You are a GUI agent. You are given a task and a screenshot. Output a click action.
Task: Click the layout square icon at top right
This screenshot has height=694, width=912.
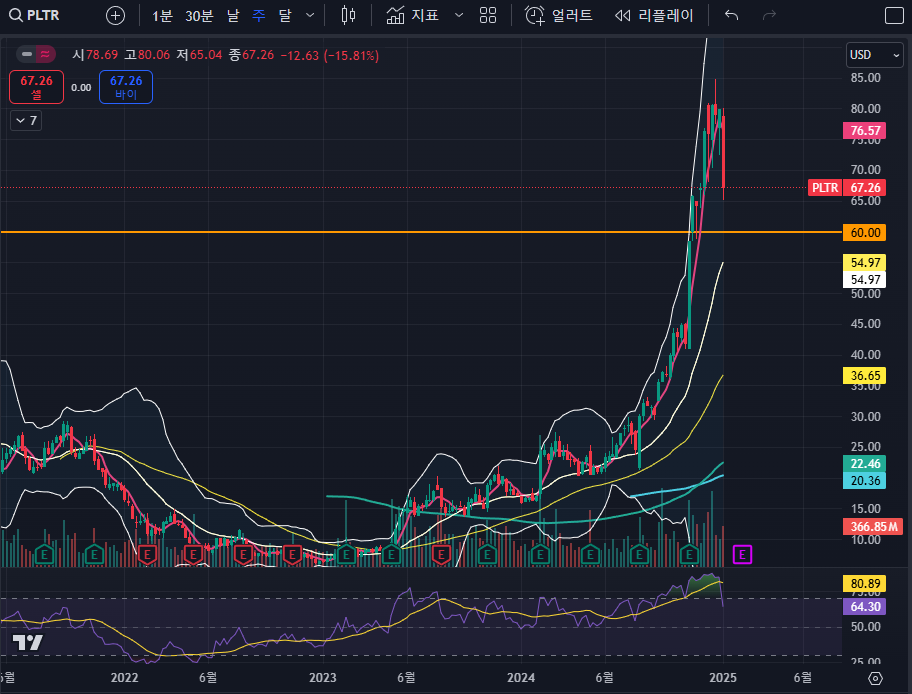click(x=893, y=15)
